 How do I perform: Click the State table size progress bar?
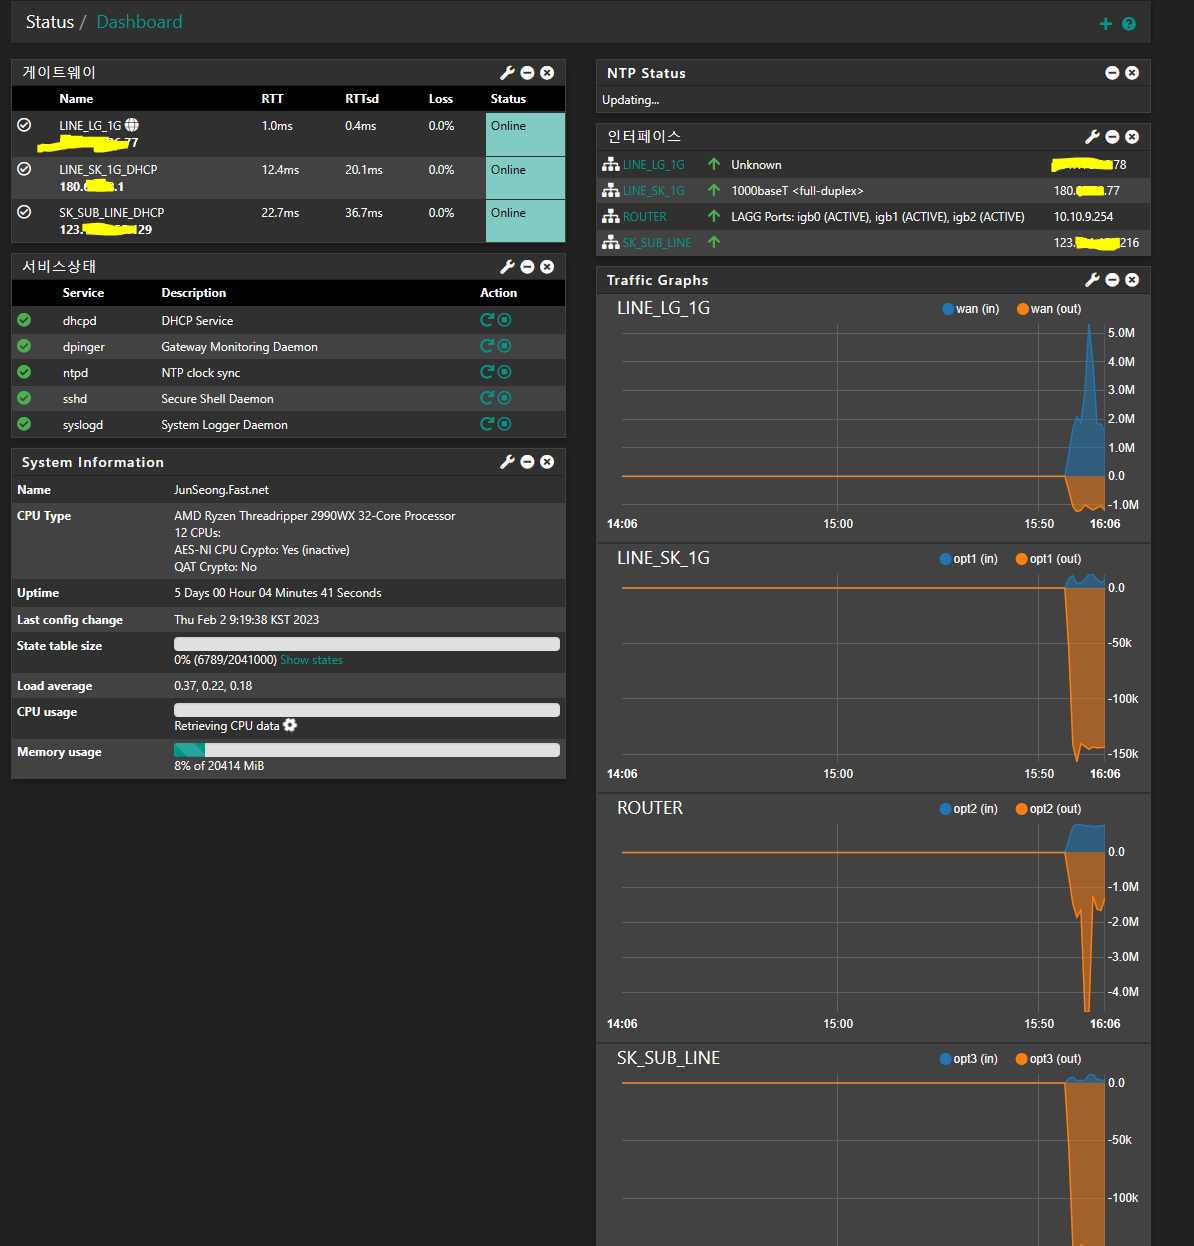pyautogui.click(x=367, y=644)
